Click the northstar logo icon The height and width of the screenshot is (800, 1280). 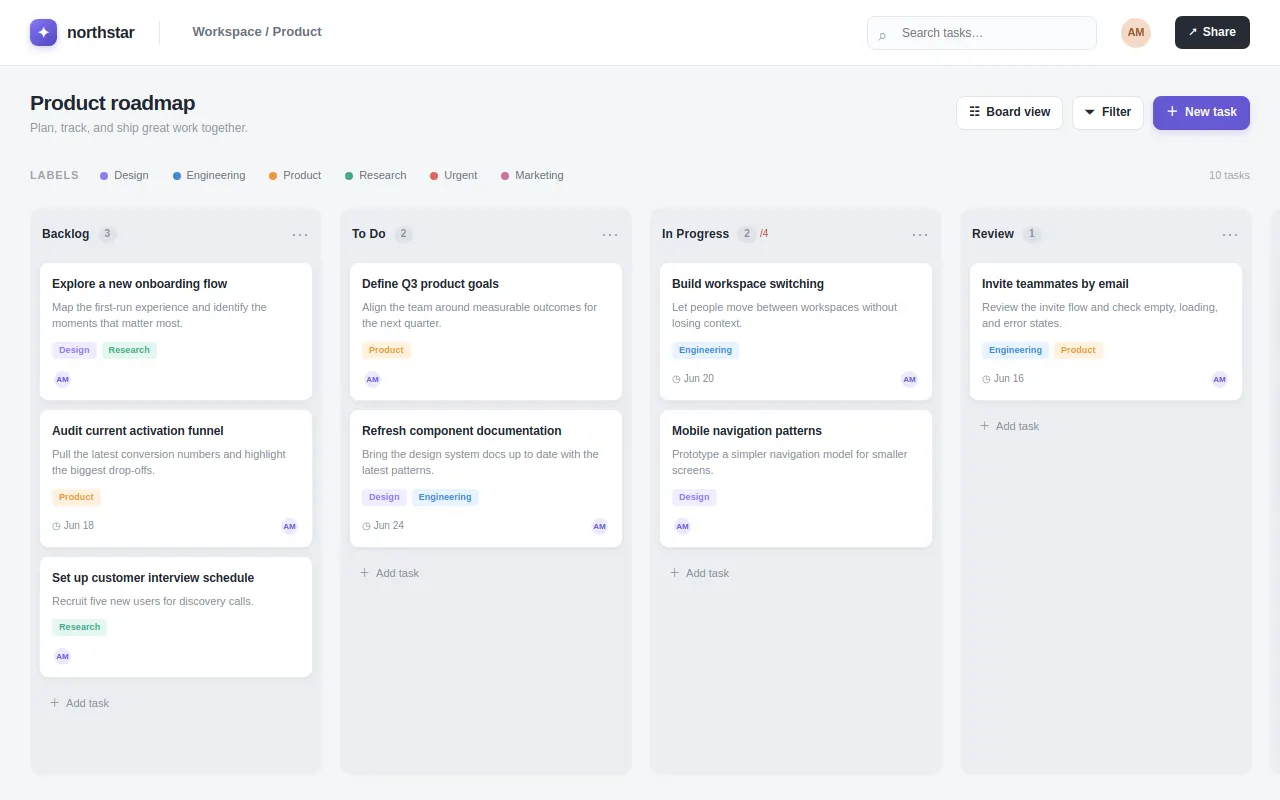coord(44,33)
